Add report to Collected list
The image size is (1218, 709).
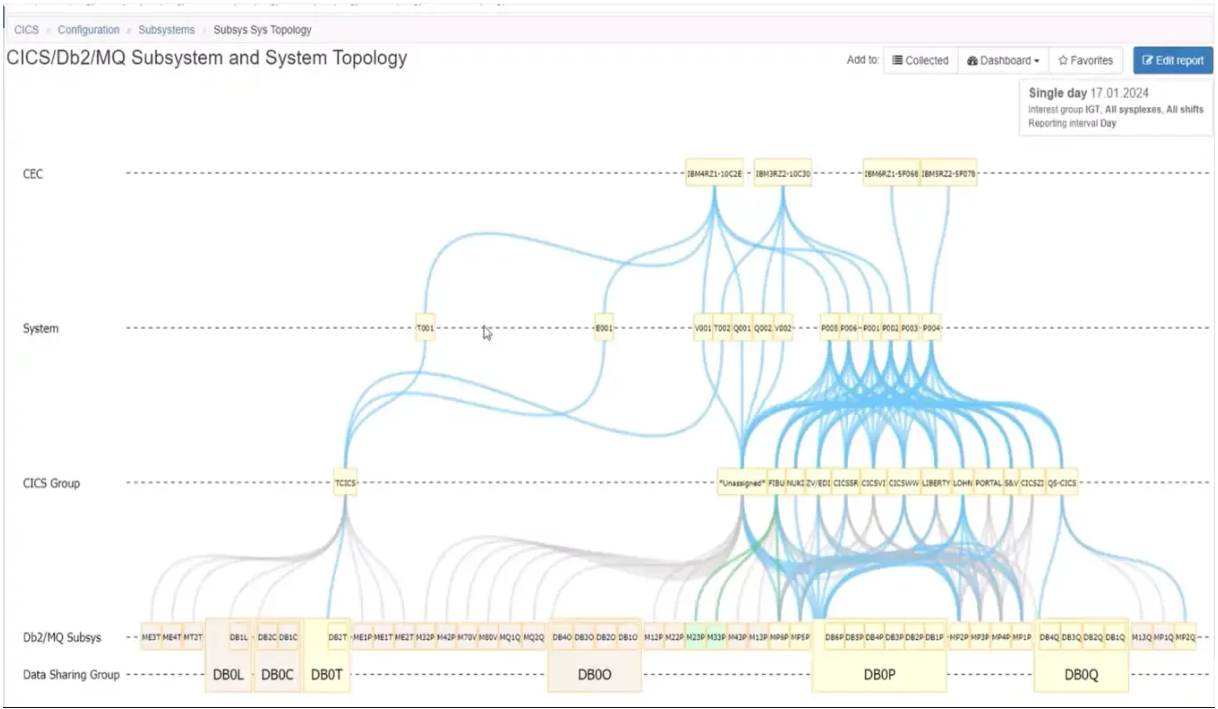[x=921, y=60]
